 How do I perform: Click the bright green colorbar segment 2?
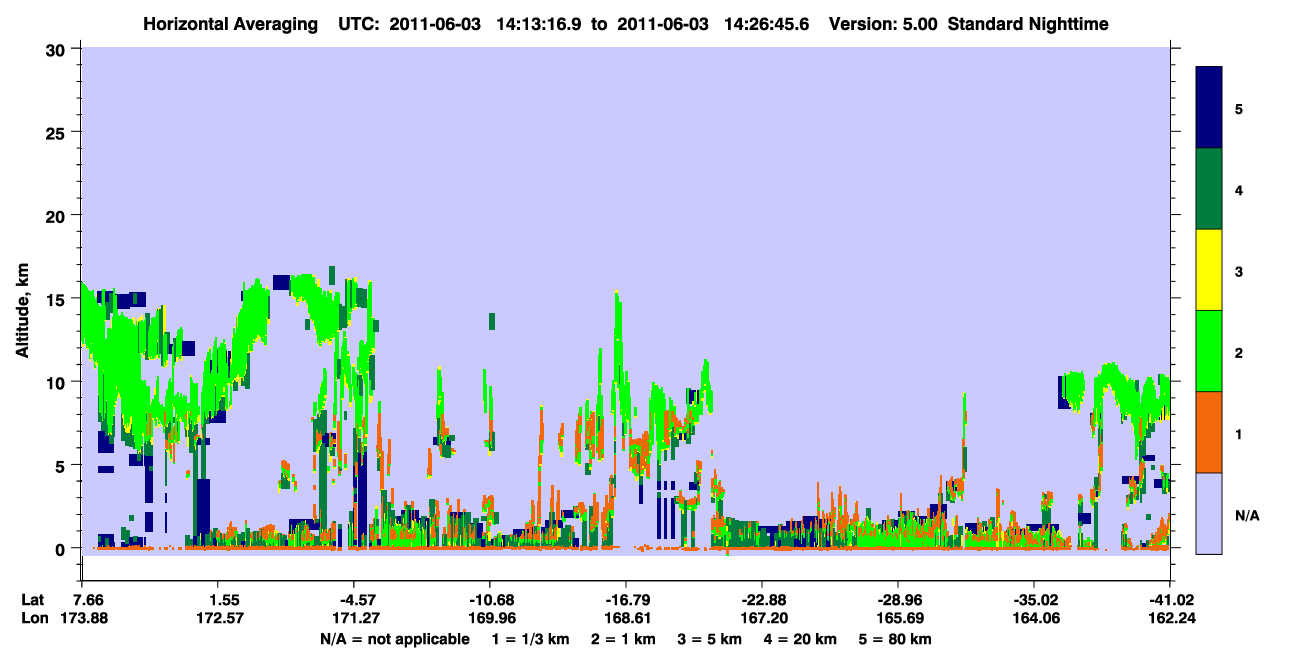coord(1209,350)
